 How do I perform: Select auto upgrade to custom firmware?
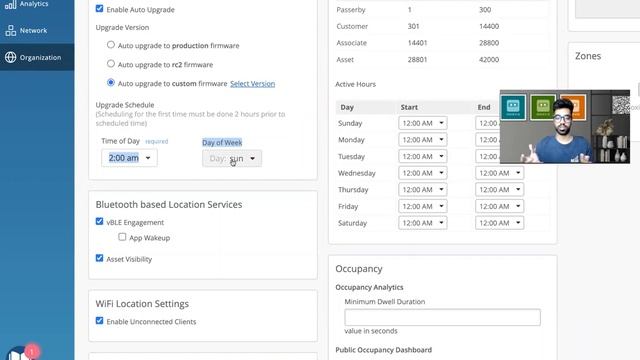pos(111,82)
